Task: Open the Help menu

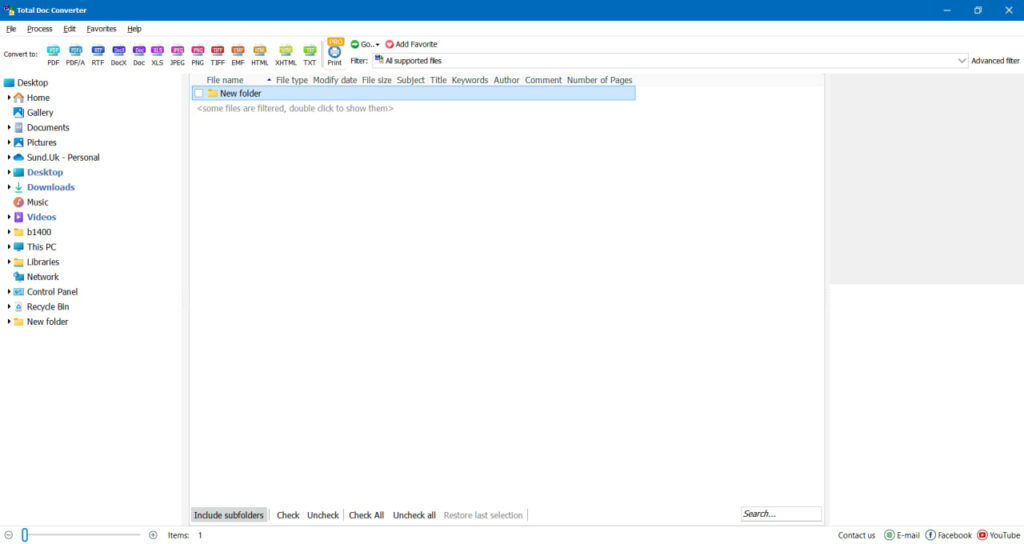Action: 134,29
